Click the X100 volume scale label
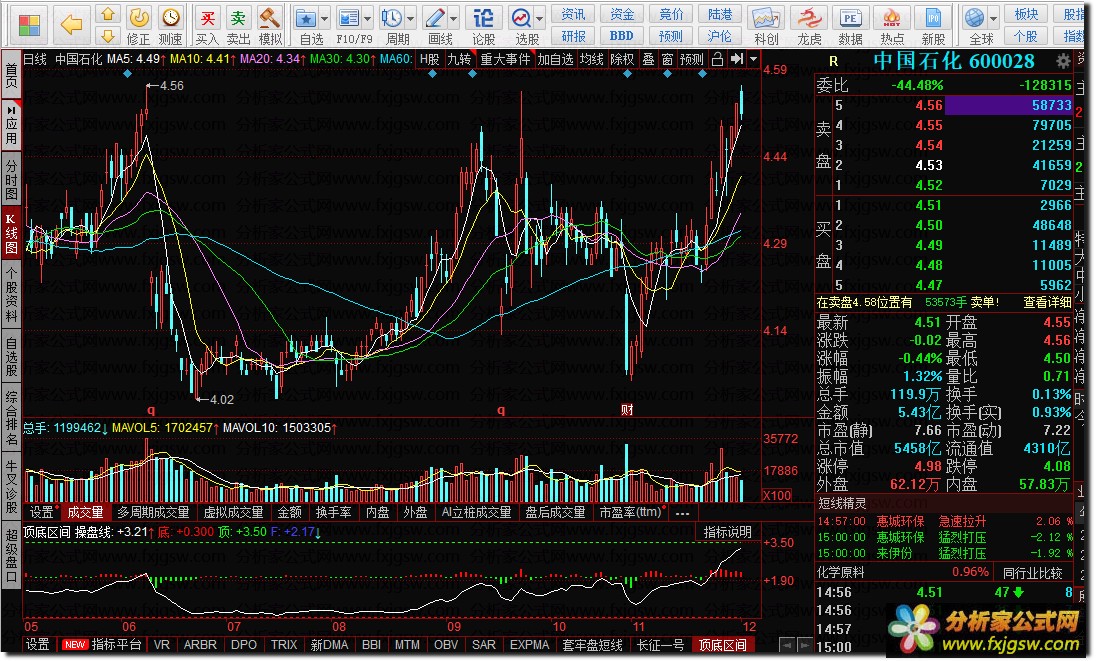Screen dimensions: 1096x661 [x=777, y=495]
